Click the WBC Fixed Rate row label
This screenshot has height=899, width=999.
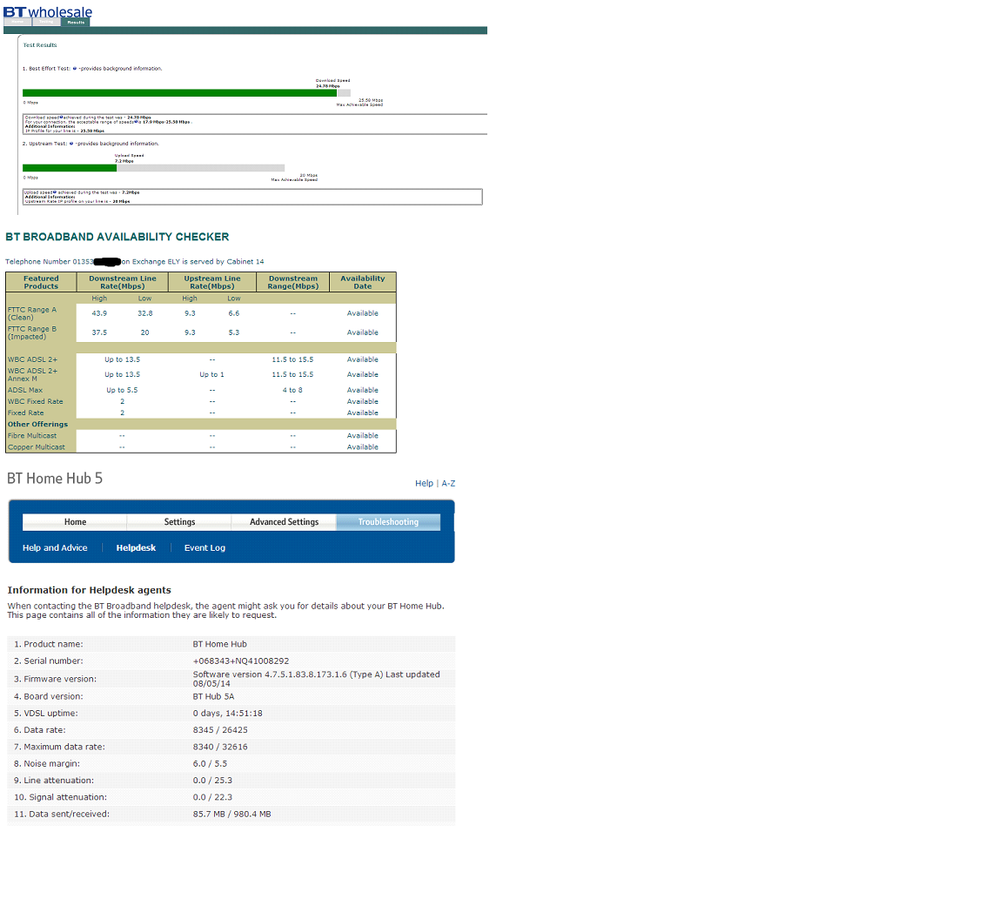36,401
